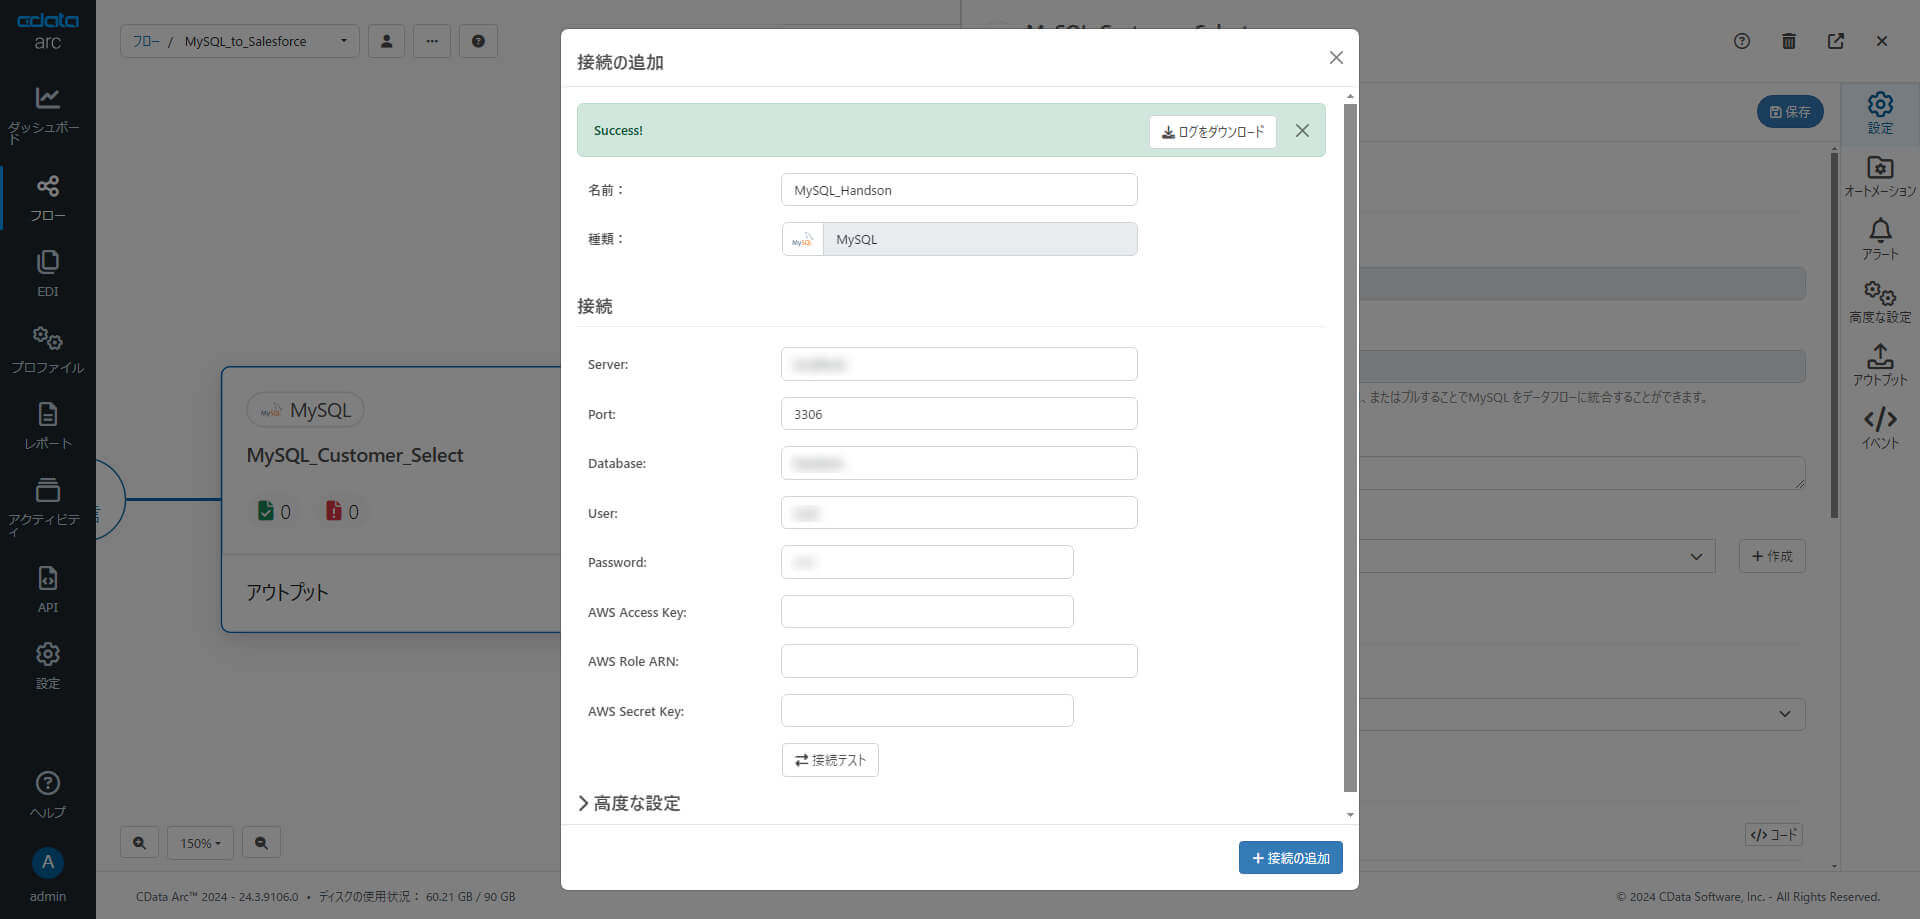This screenshot has height=919, width=1920.
Task: Switch to the Settings tab in connector panel
Action: (1880, 113)
